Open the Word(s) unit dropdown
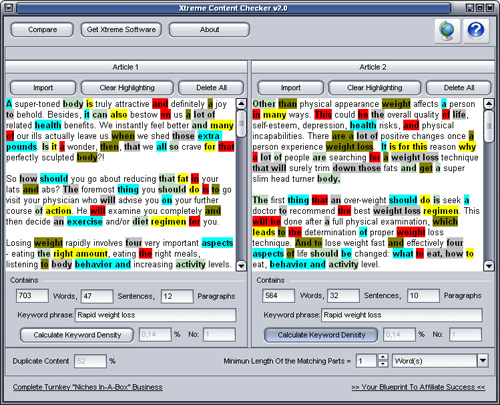 (x=483, y=361)
